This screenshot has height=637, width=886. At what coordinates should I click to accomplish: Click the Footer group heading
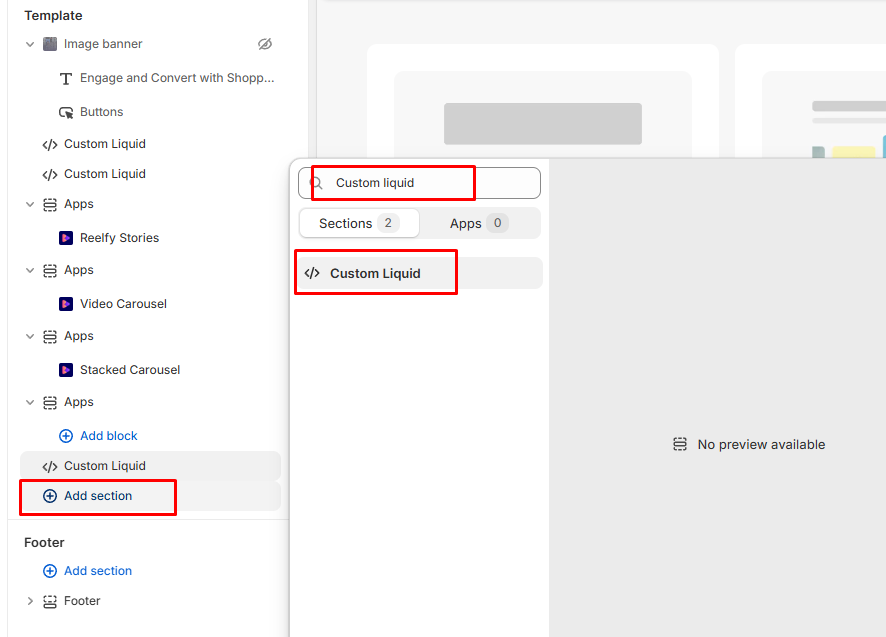click(x=44, y=543)
